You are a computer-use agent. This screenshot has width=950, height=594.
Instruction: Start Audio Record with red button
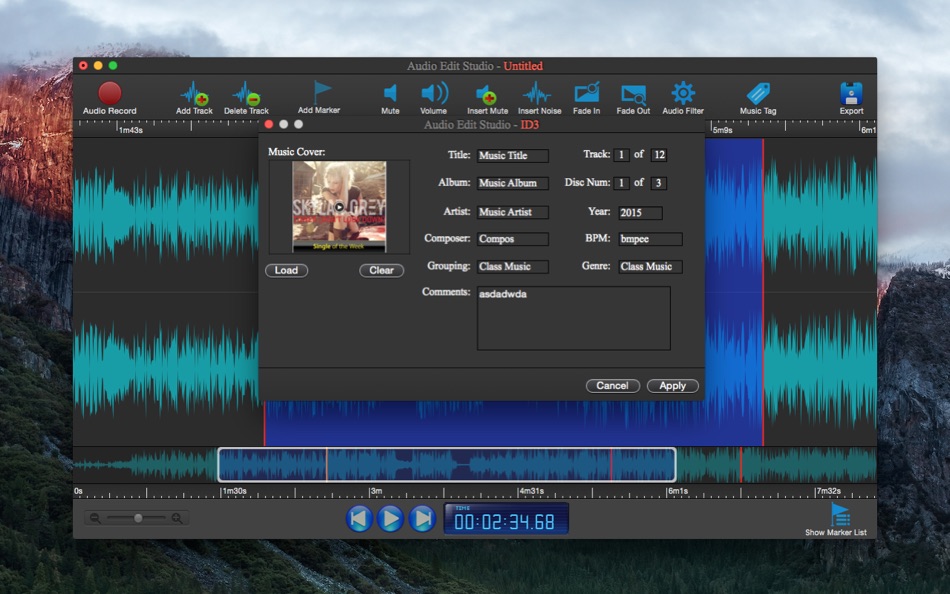click(x=110, y=93)
